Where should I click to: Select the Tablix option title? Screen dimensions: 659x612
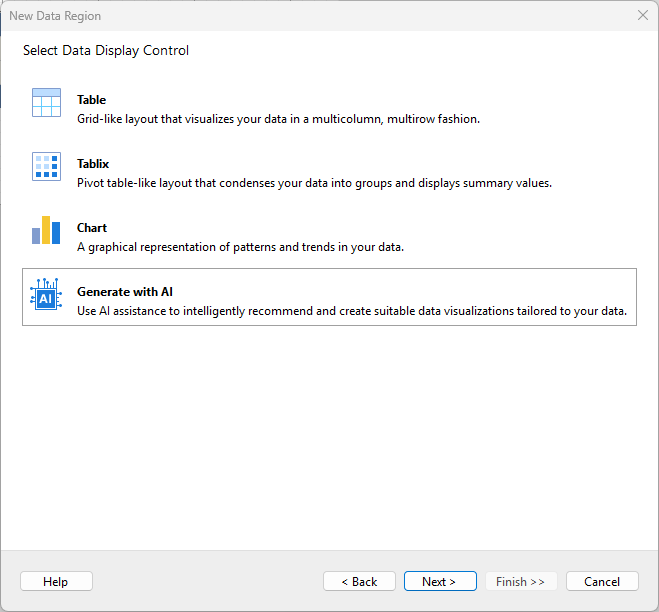tap(93, 164)
